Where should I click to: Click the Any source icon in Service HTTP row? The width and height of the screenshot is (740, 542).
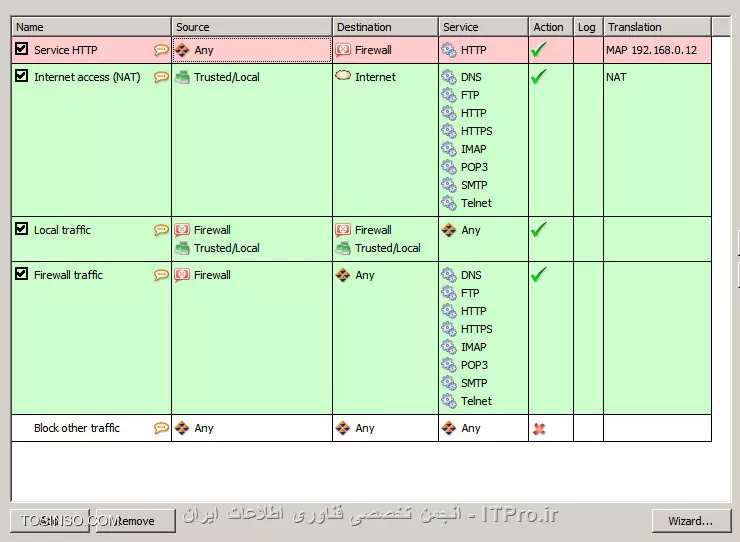click(182, 50)
